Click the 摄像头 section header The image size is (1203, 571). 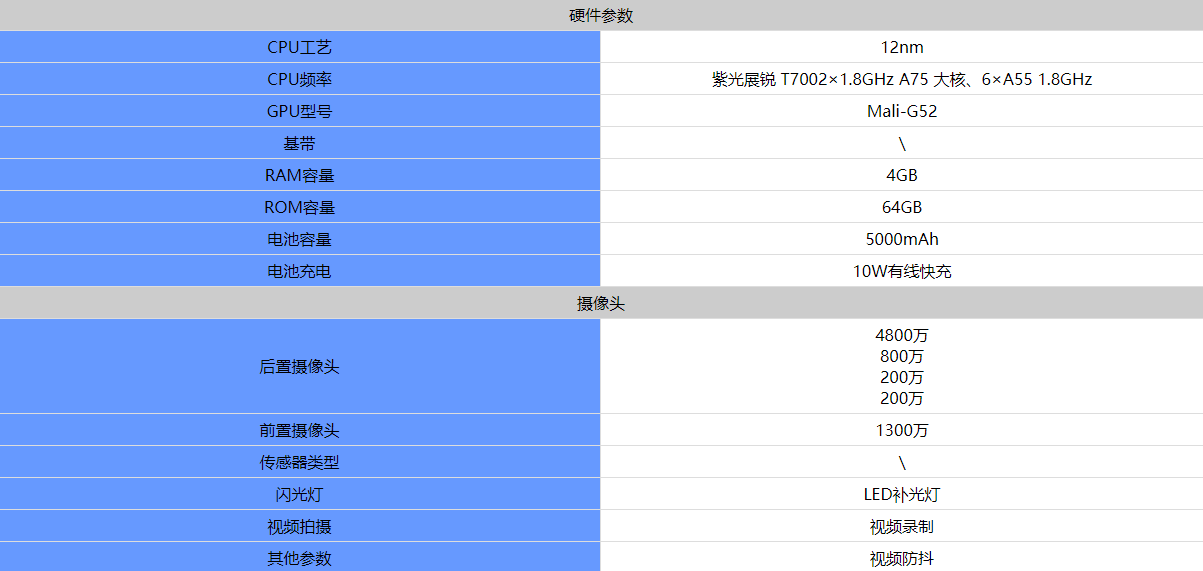tap(601, 303)
